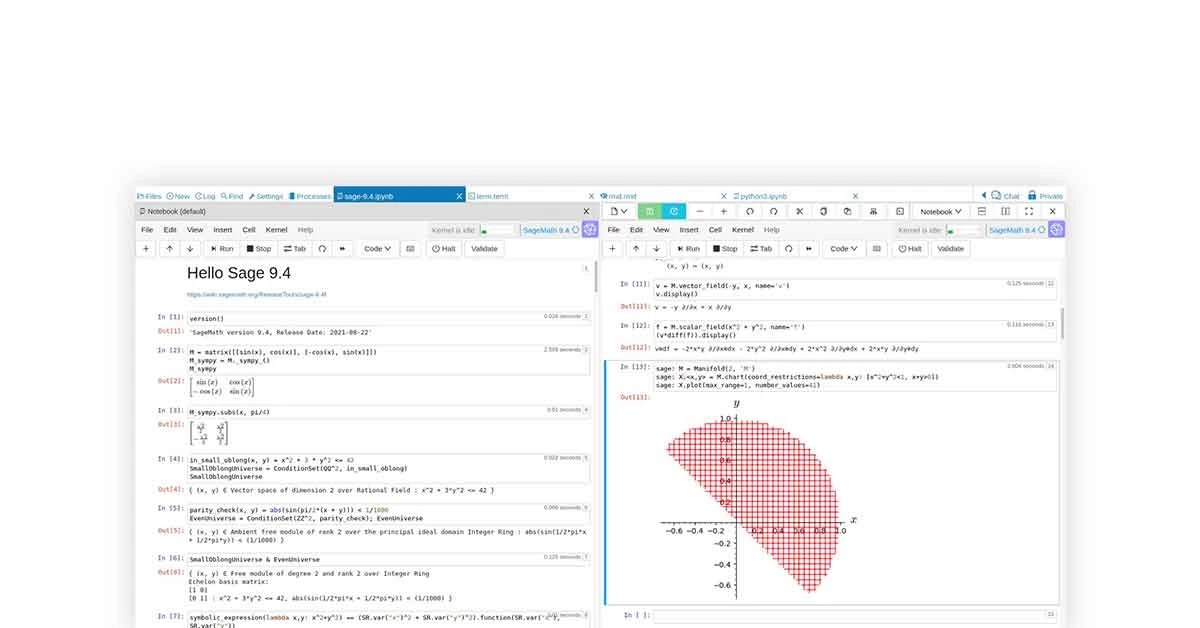
Task: Open the command palette grid icon
Action: click(408, 248)
